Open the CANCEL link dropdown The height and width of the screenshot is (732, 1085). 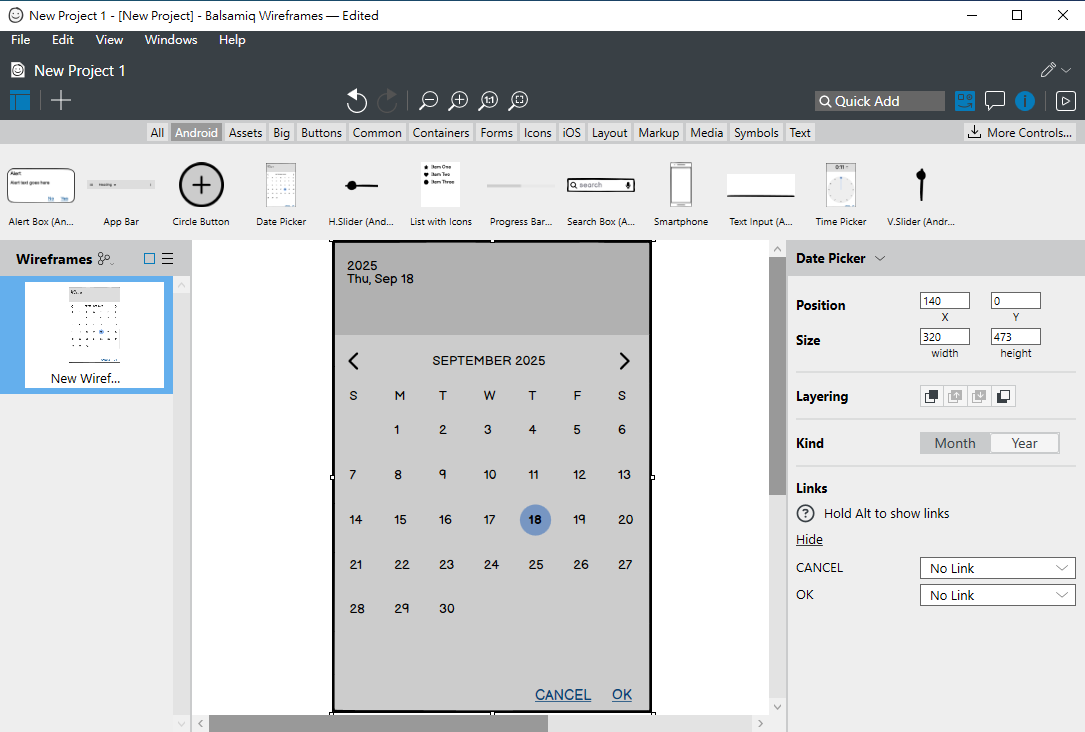997,568
